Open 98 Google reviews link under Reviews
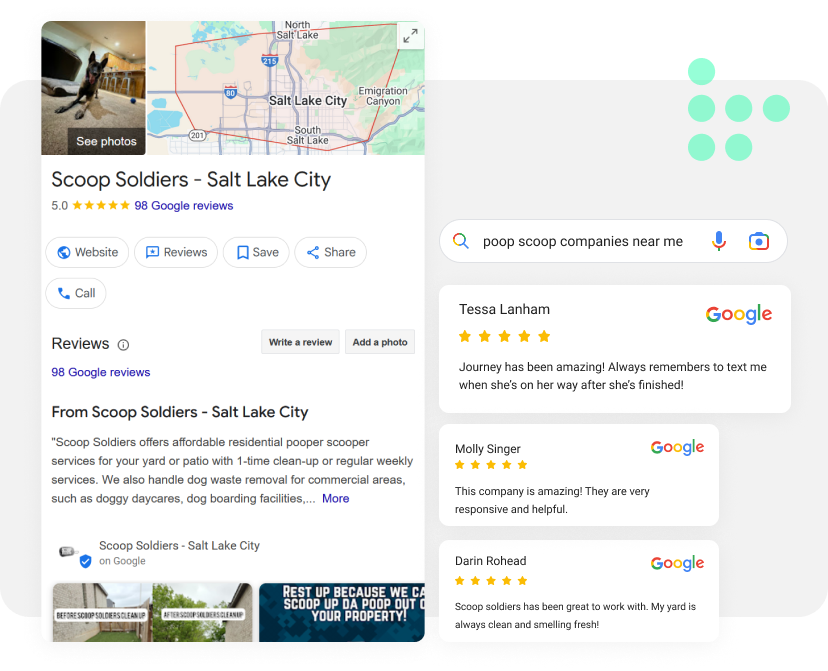Screen dimensions: 828x671 pos(101,372)
